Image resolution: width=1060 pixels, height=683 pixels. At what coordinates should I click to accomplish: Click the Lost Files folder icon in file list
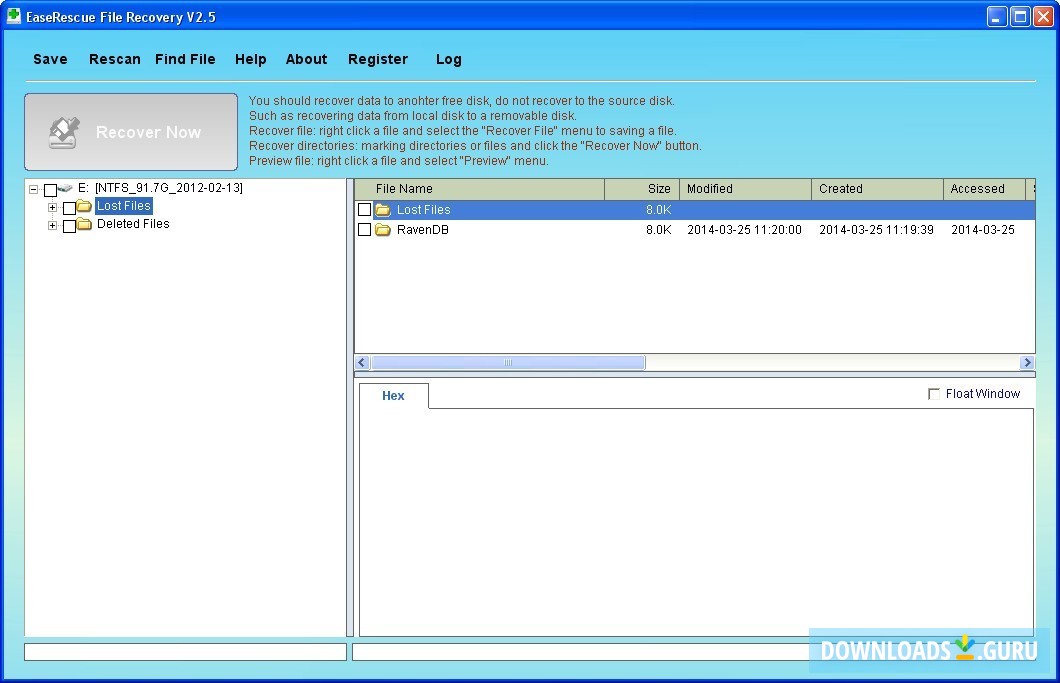coord(382,210)
